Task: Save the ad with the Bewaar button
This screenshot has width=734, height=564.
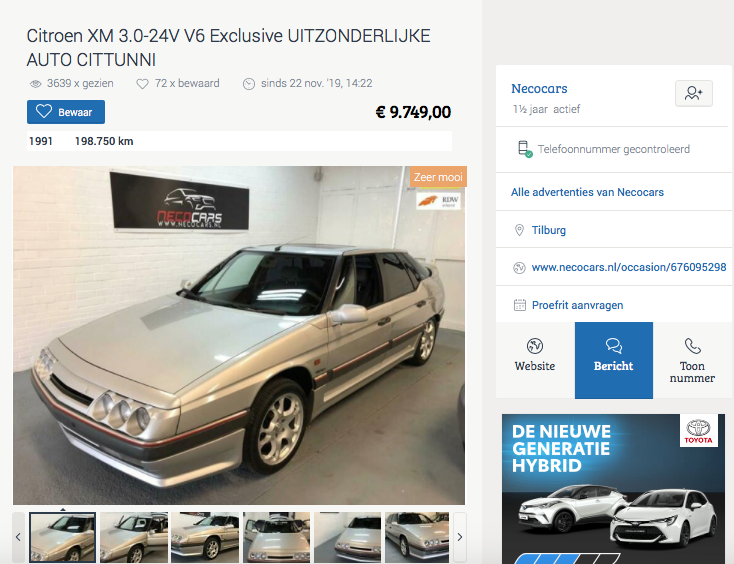Action: [x=66, y=112]
